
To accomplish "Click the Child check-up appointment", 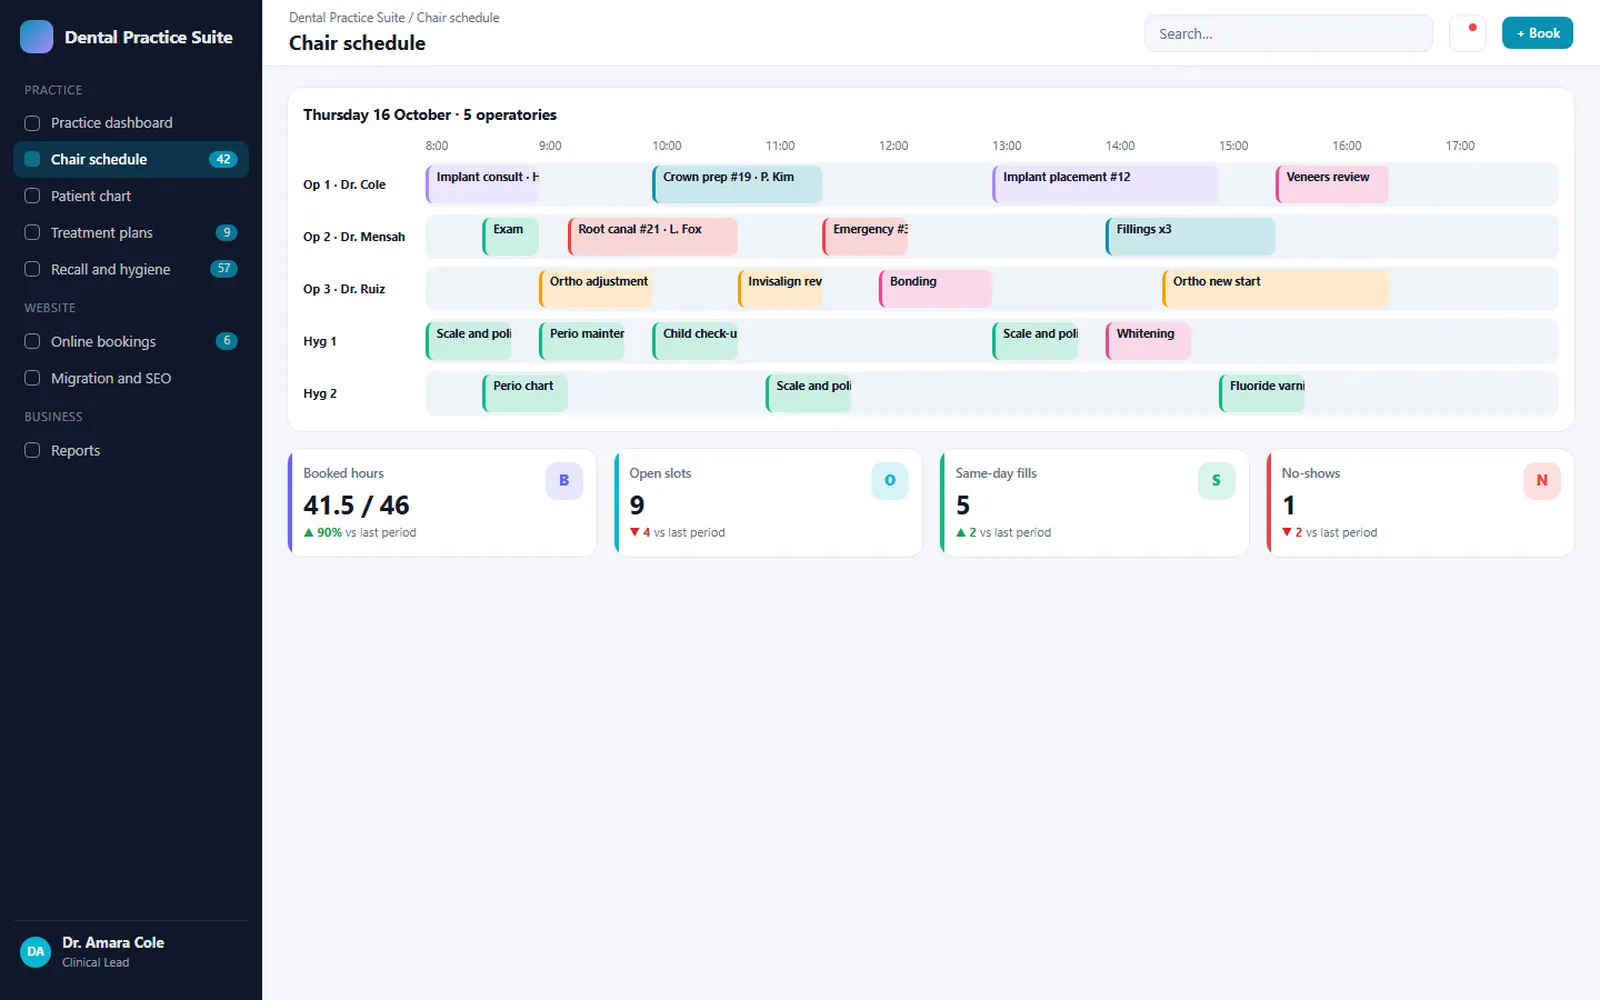I will [695, 340].
